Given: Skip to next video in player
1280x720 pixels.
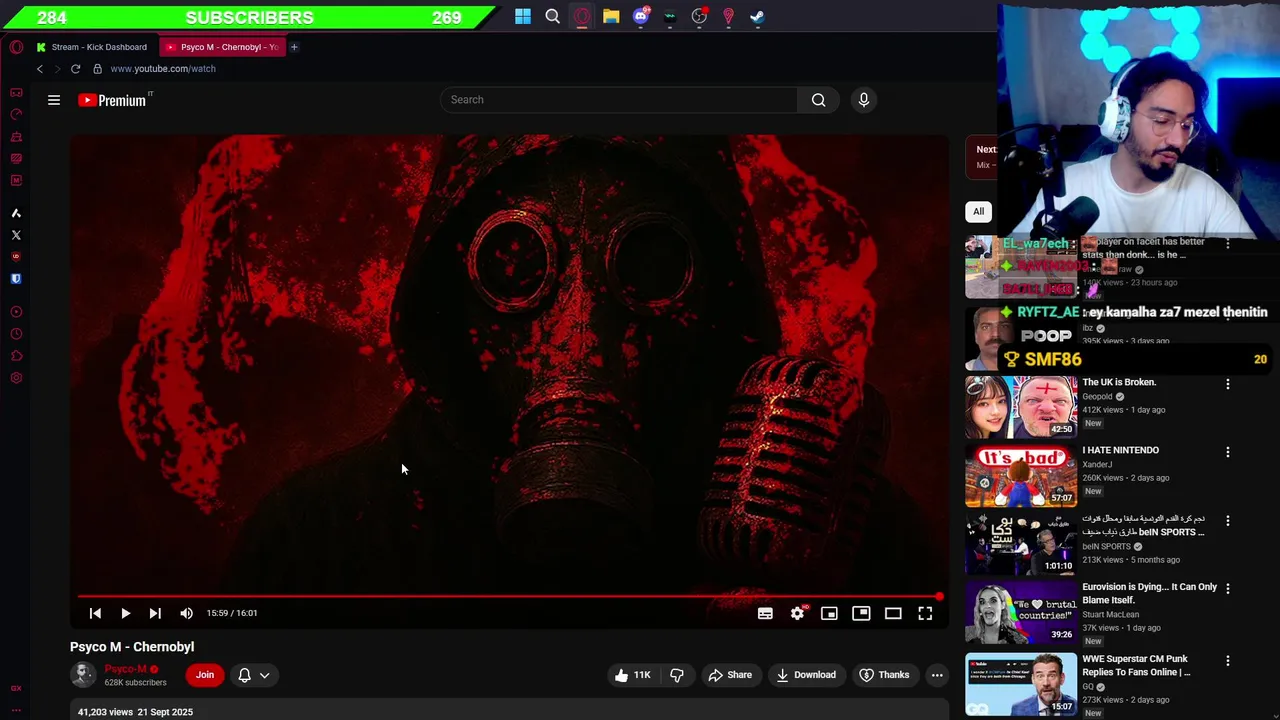Looking at the screenshot, I should click(155, 613).
